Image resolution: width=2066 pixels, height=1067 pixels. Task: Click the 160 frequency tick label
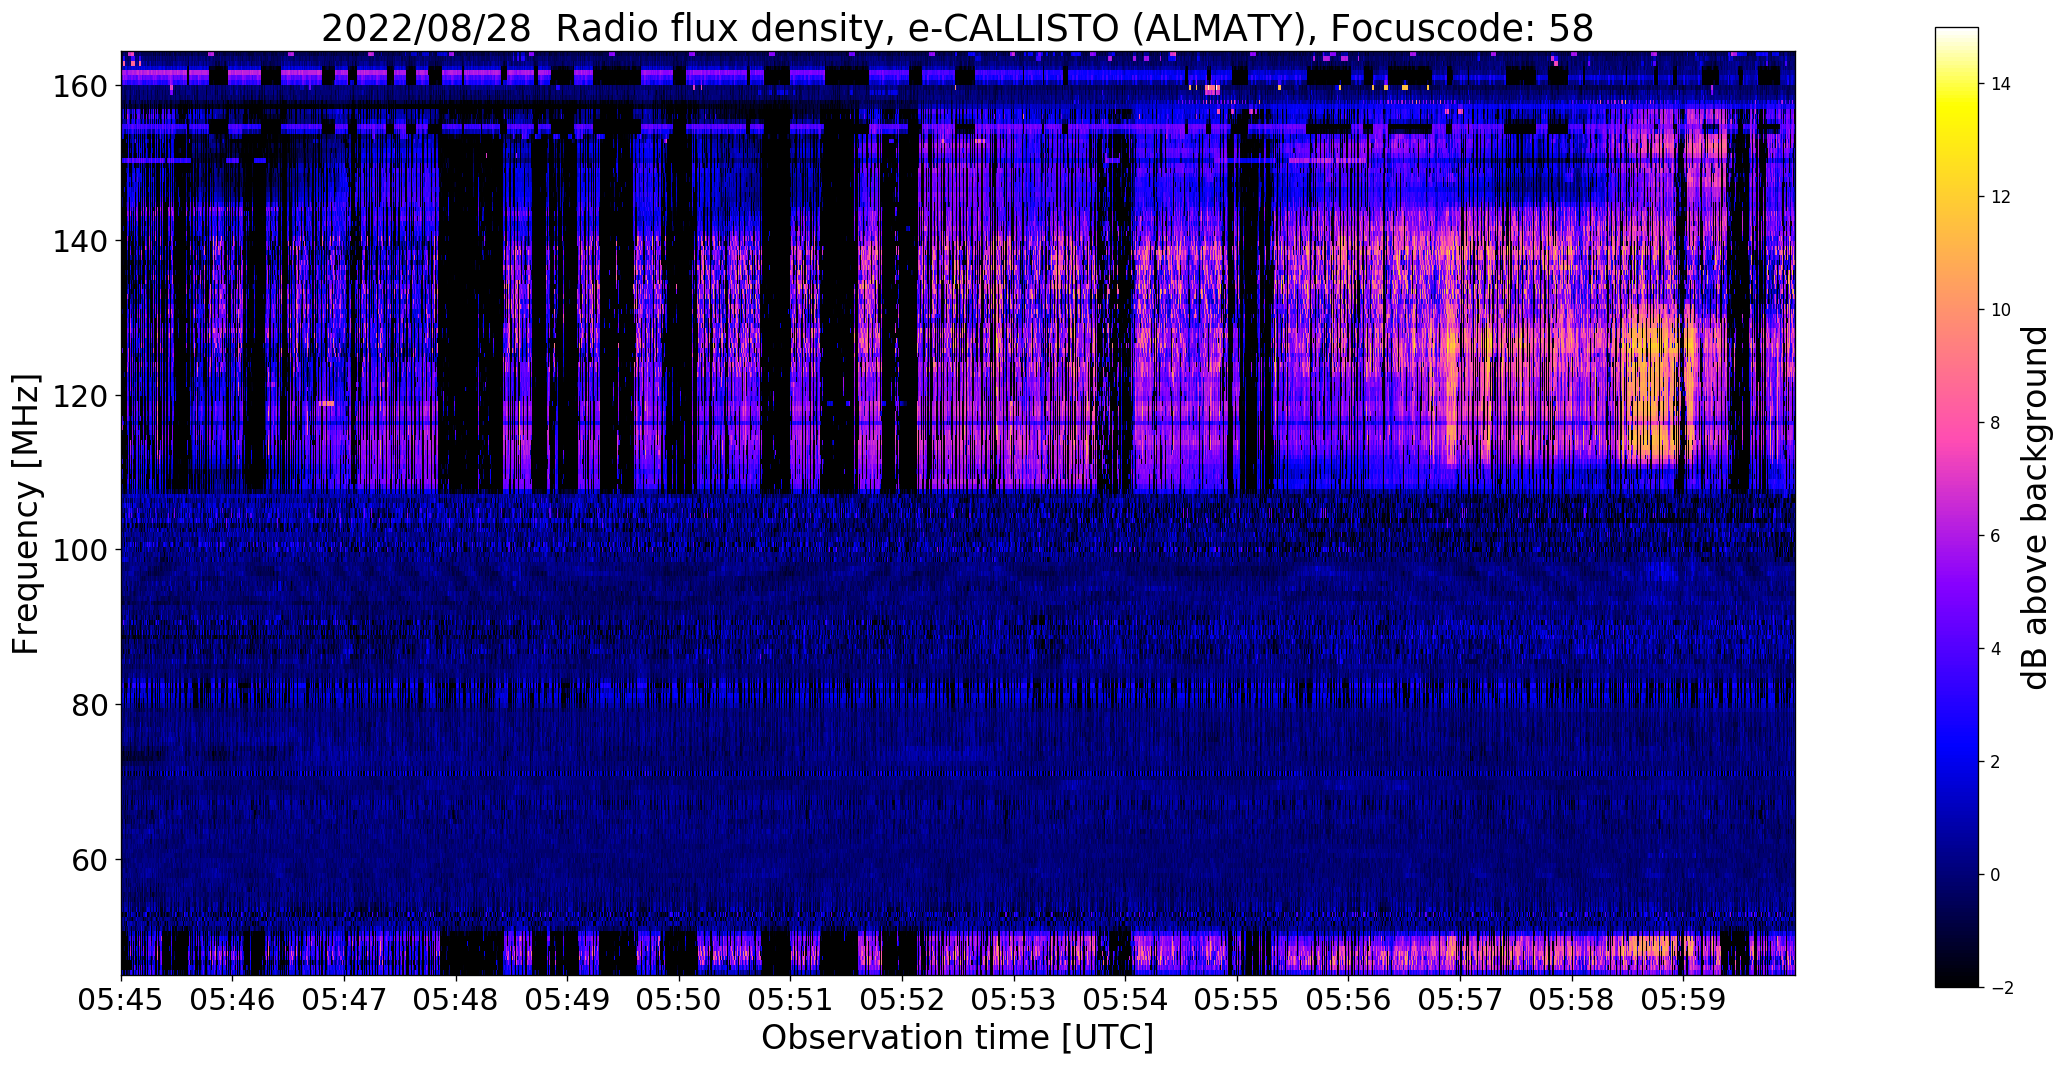click(81, 86)
